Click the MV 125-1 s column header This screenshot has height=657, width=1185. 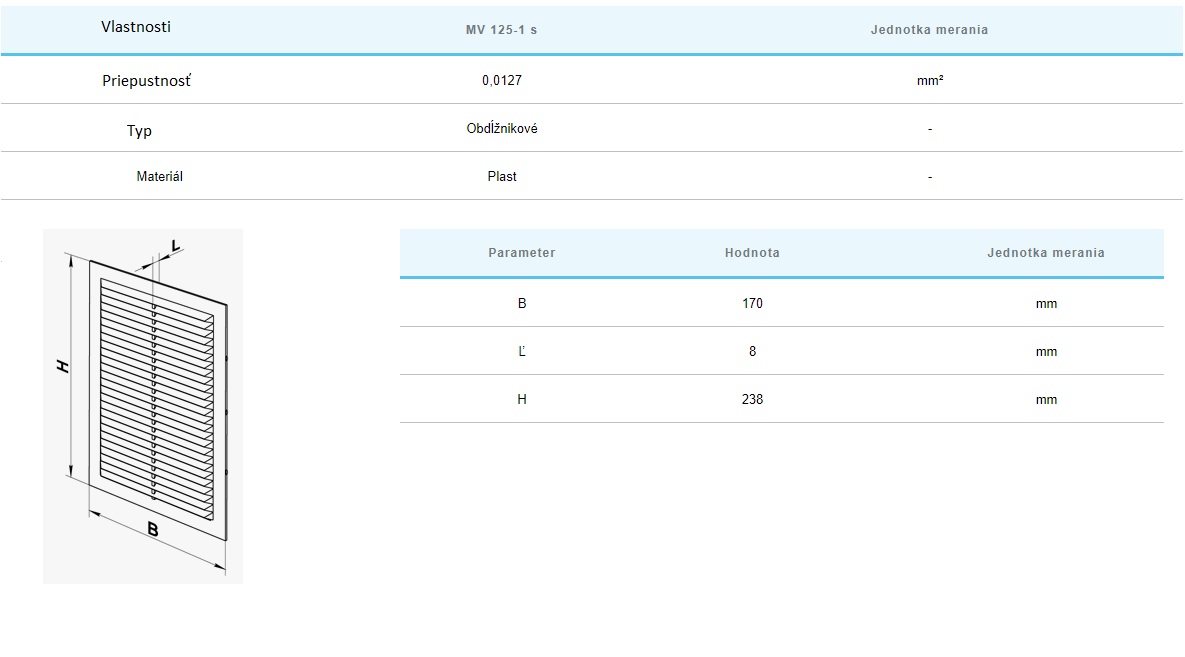click(501, 30)
